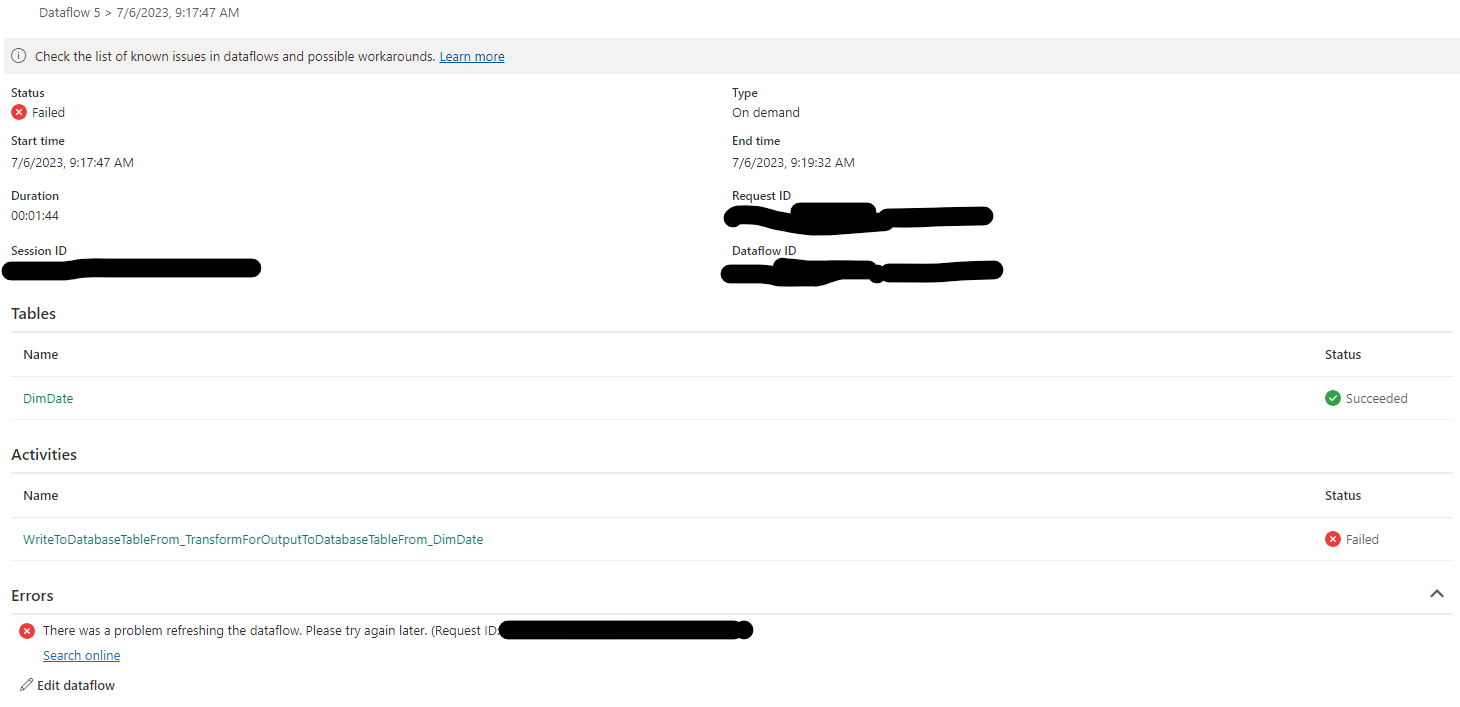Click the green Succeeded check icon for DimDate
The image size is (1460, 707).
(1332, 398)
